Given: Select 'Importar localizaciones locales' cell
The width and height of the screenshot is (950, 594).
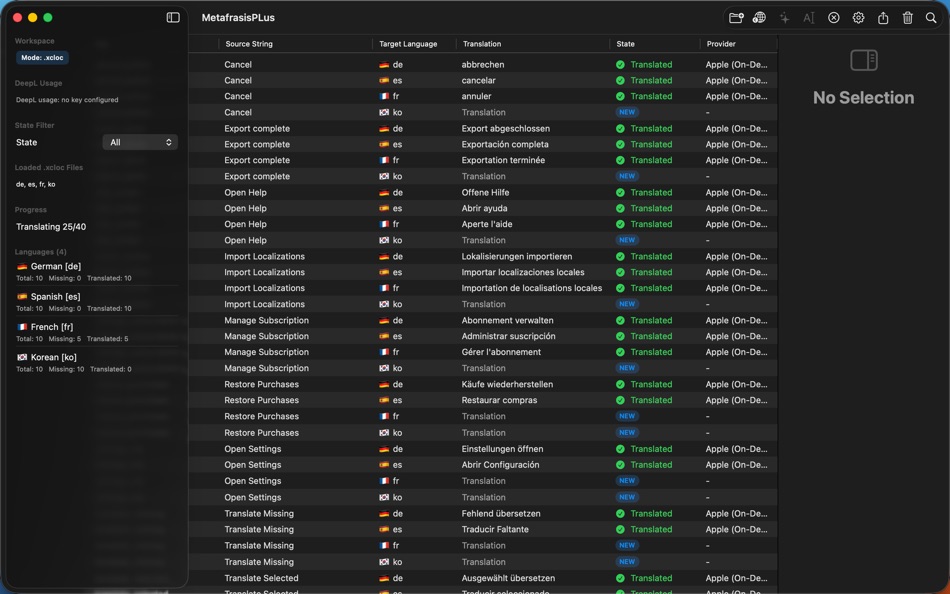Looking at the screenshot, I should point(523,272).
